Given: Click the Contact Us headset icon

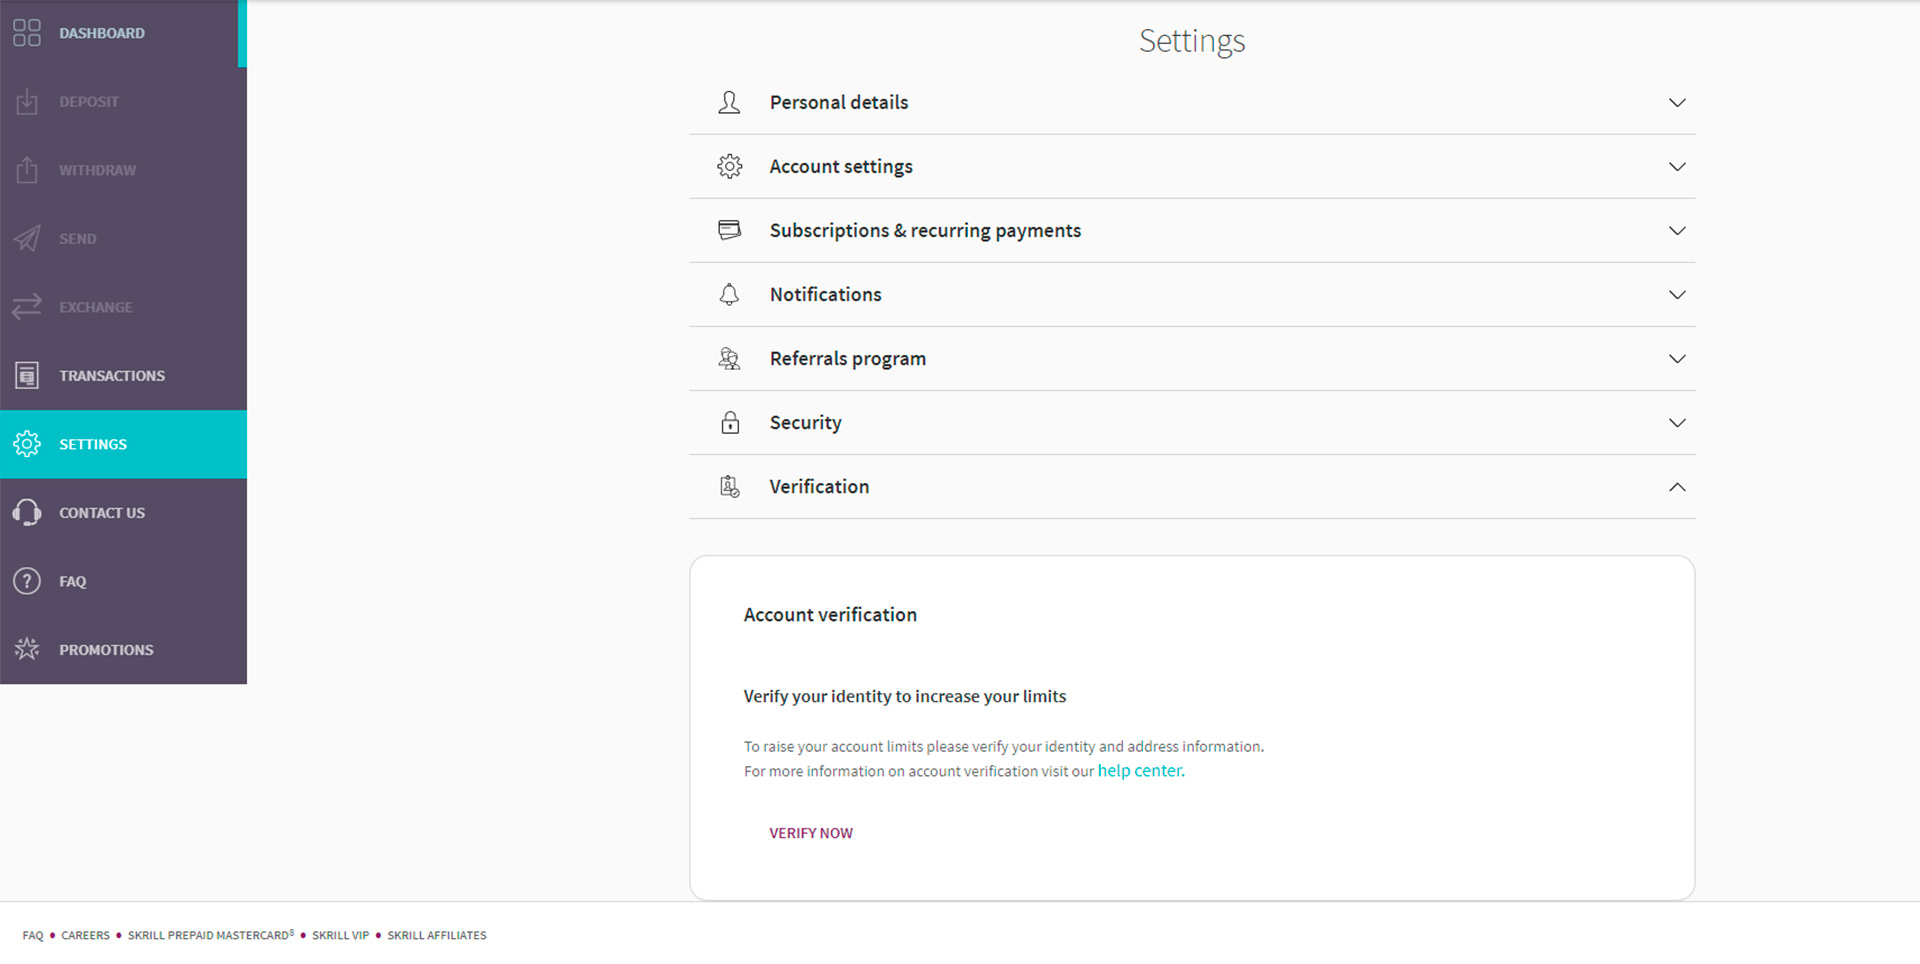Looking at the screenshot, I should [27, 512].
